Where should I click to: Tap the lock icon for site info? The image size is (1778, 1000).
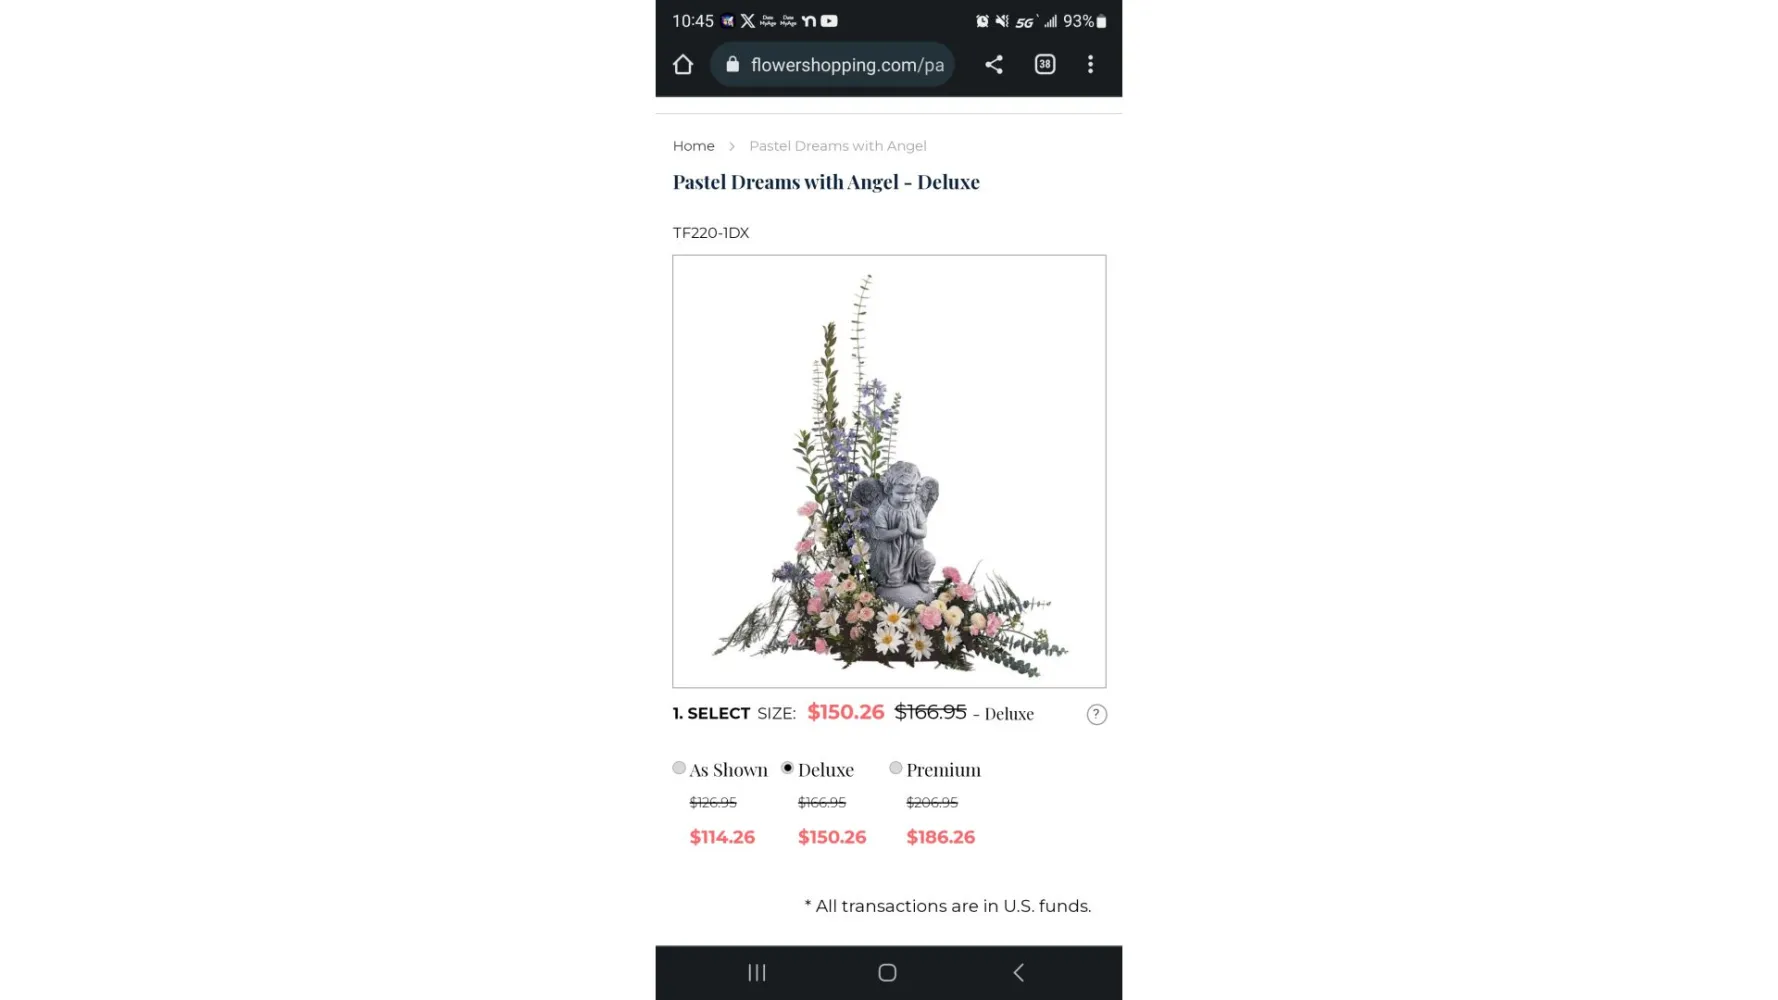(733, 65)
